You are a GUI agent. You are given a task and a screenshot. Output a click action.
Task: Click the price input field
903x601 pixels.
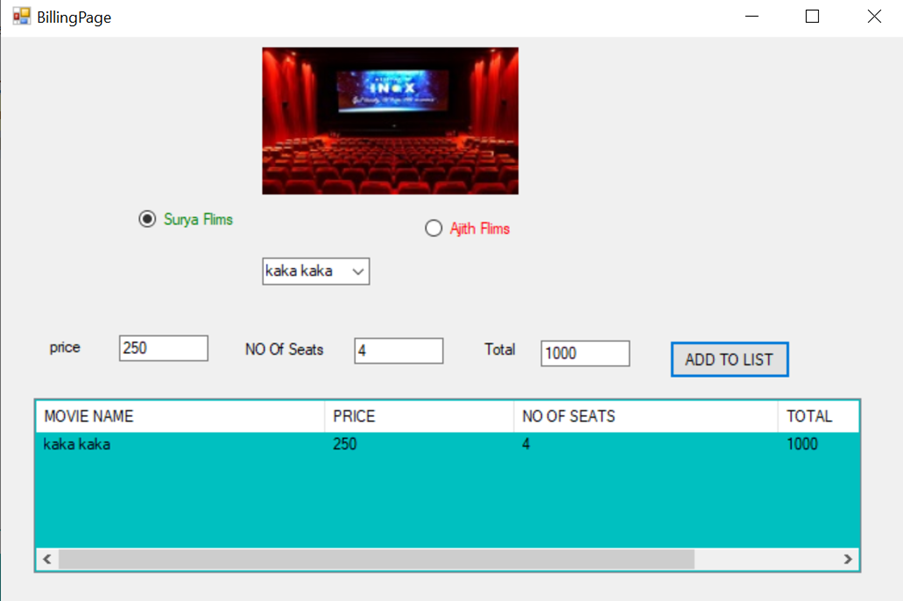coord(163,348)
